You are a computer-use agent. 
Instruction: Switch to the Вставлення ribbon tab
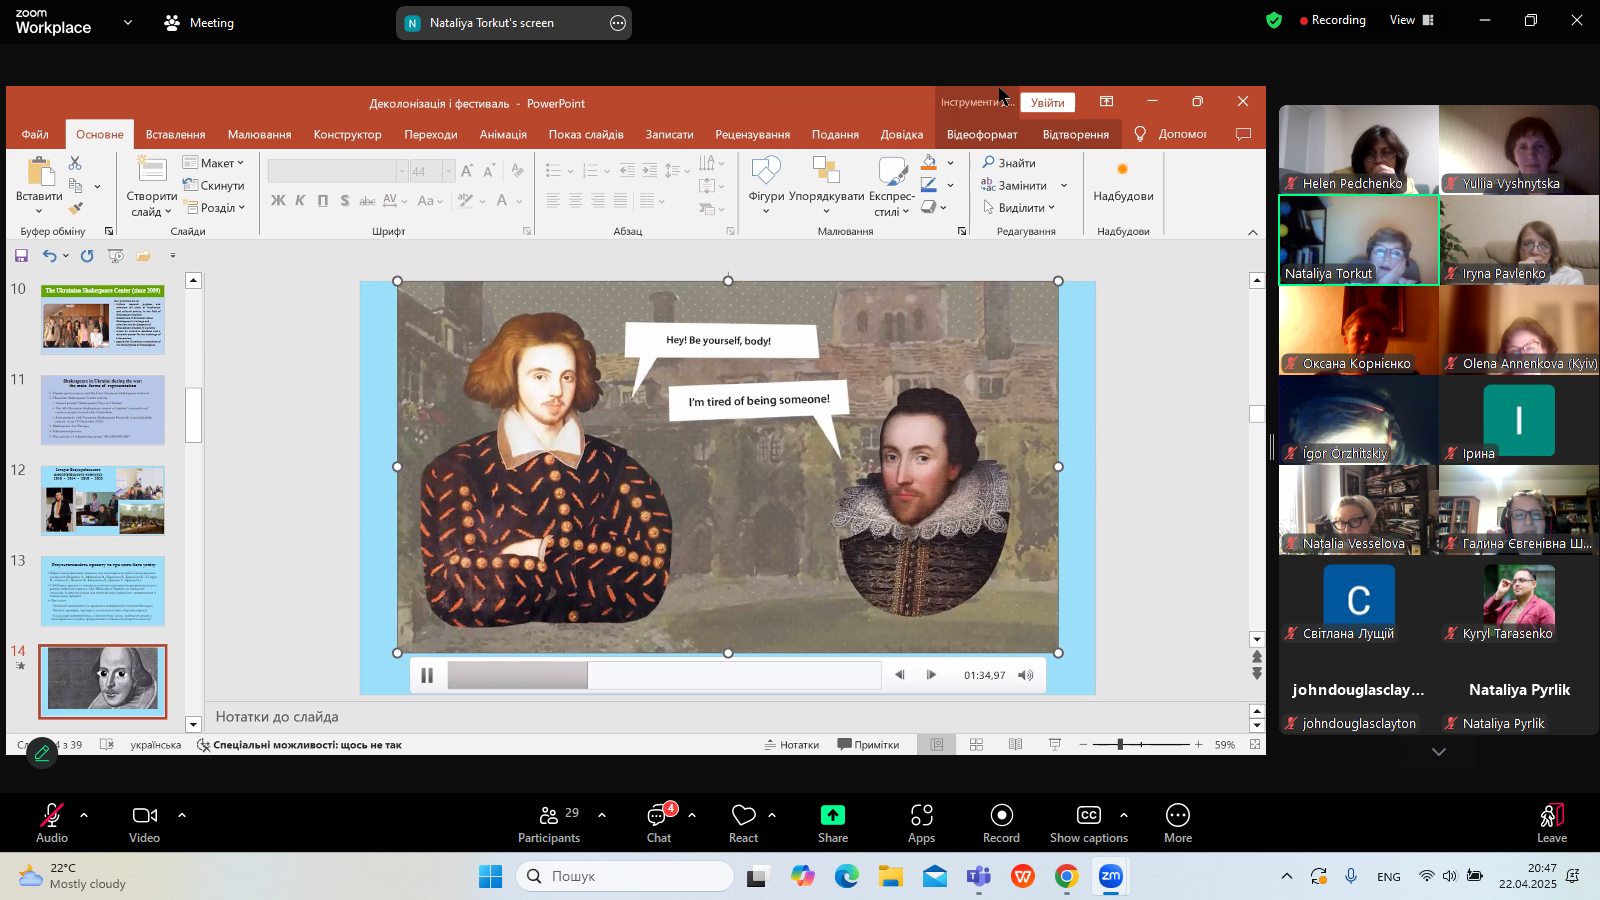click(x=175, y=134)
